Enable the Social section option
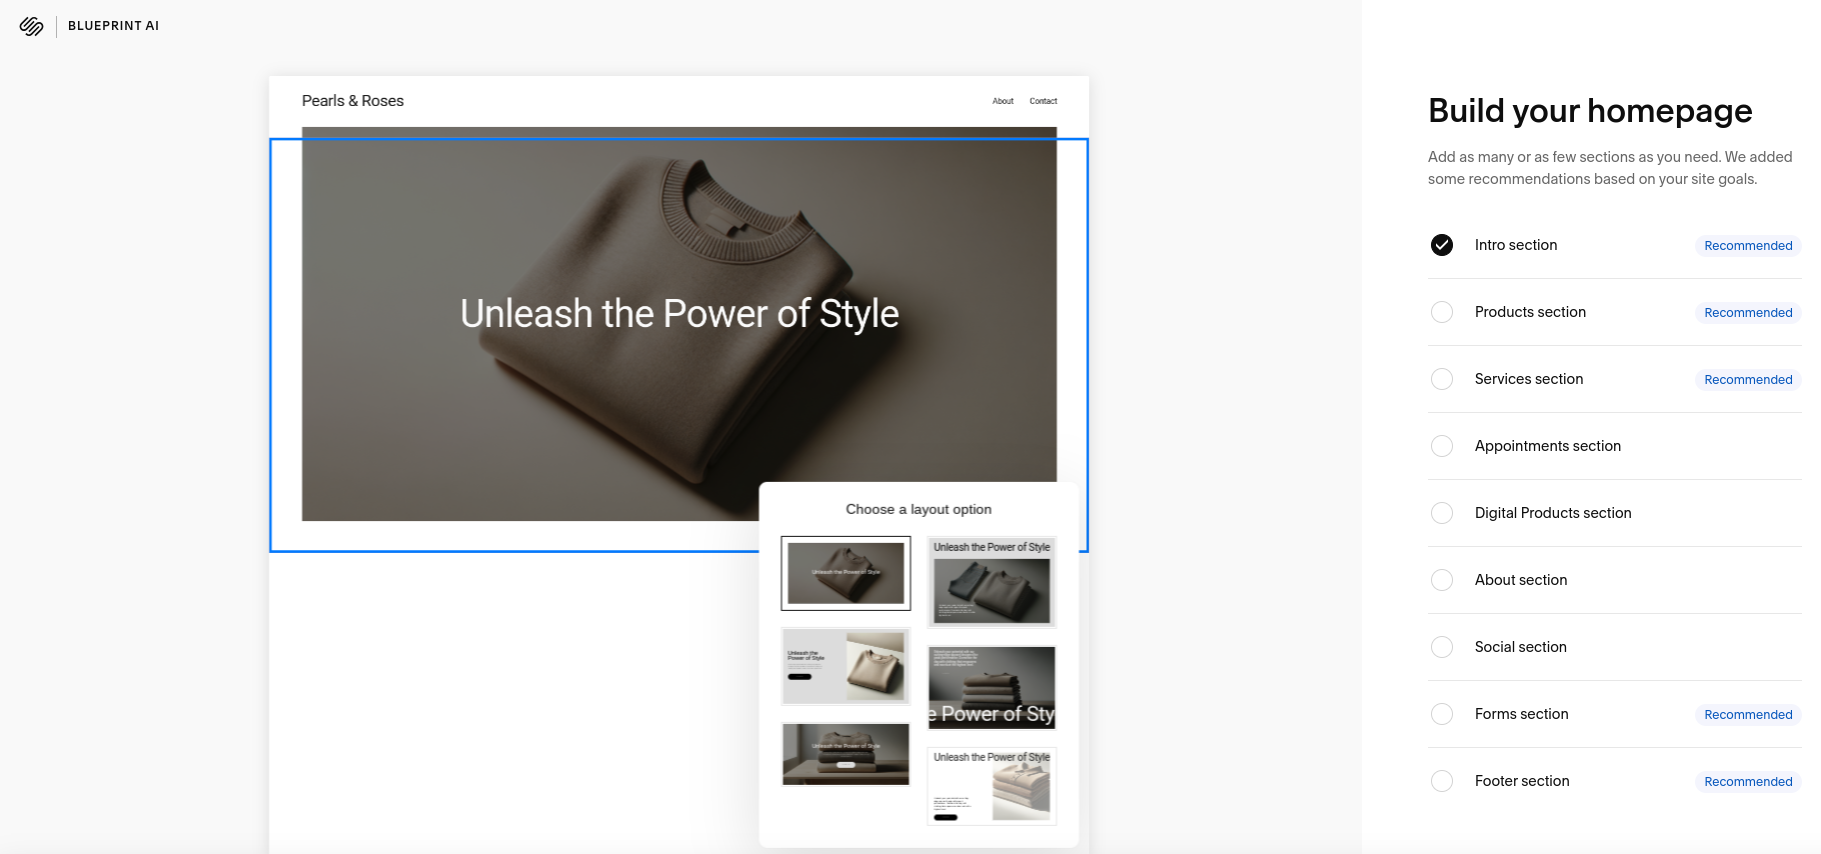This screenshot has height=854, width=1821. point(1441,647)
